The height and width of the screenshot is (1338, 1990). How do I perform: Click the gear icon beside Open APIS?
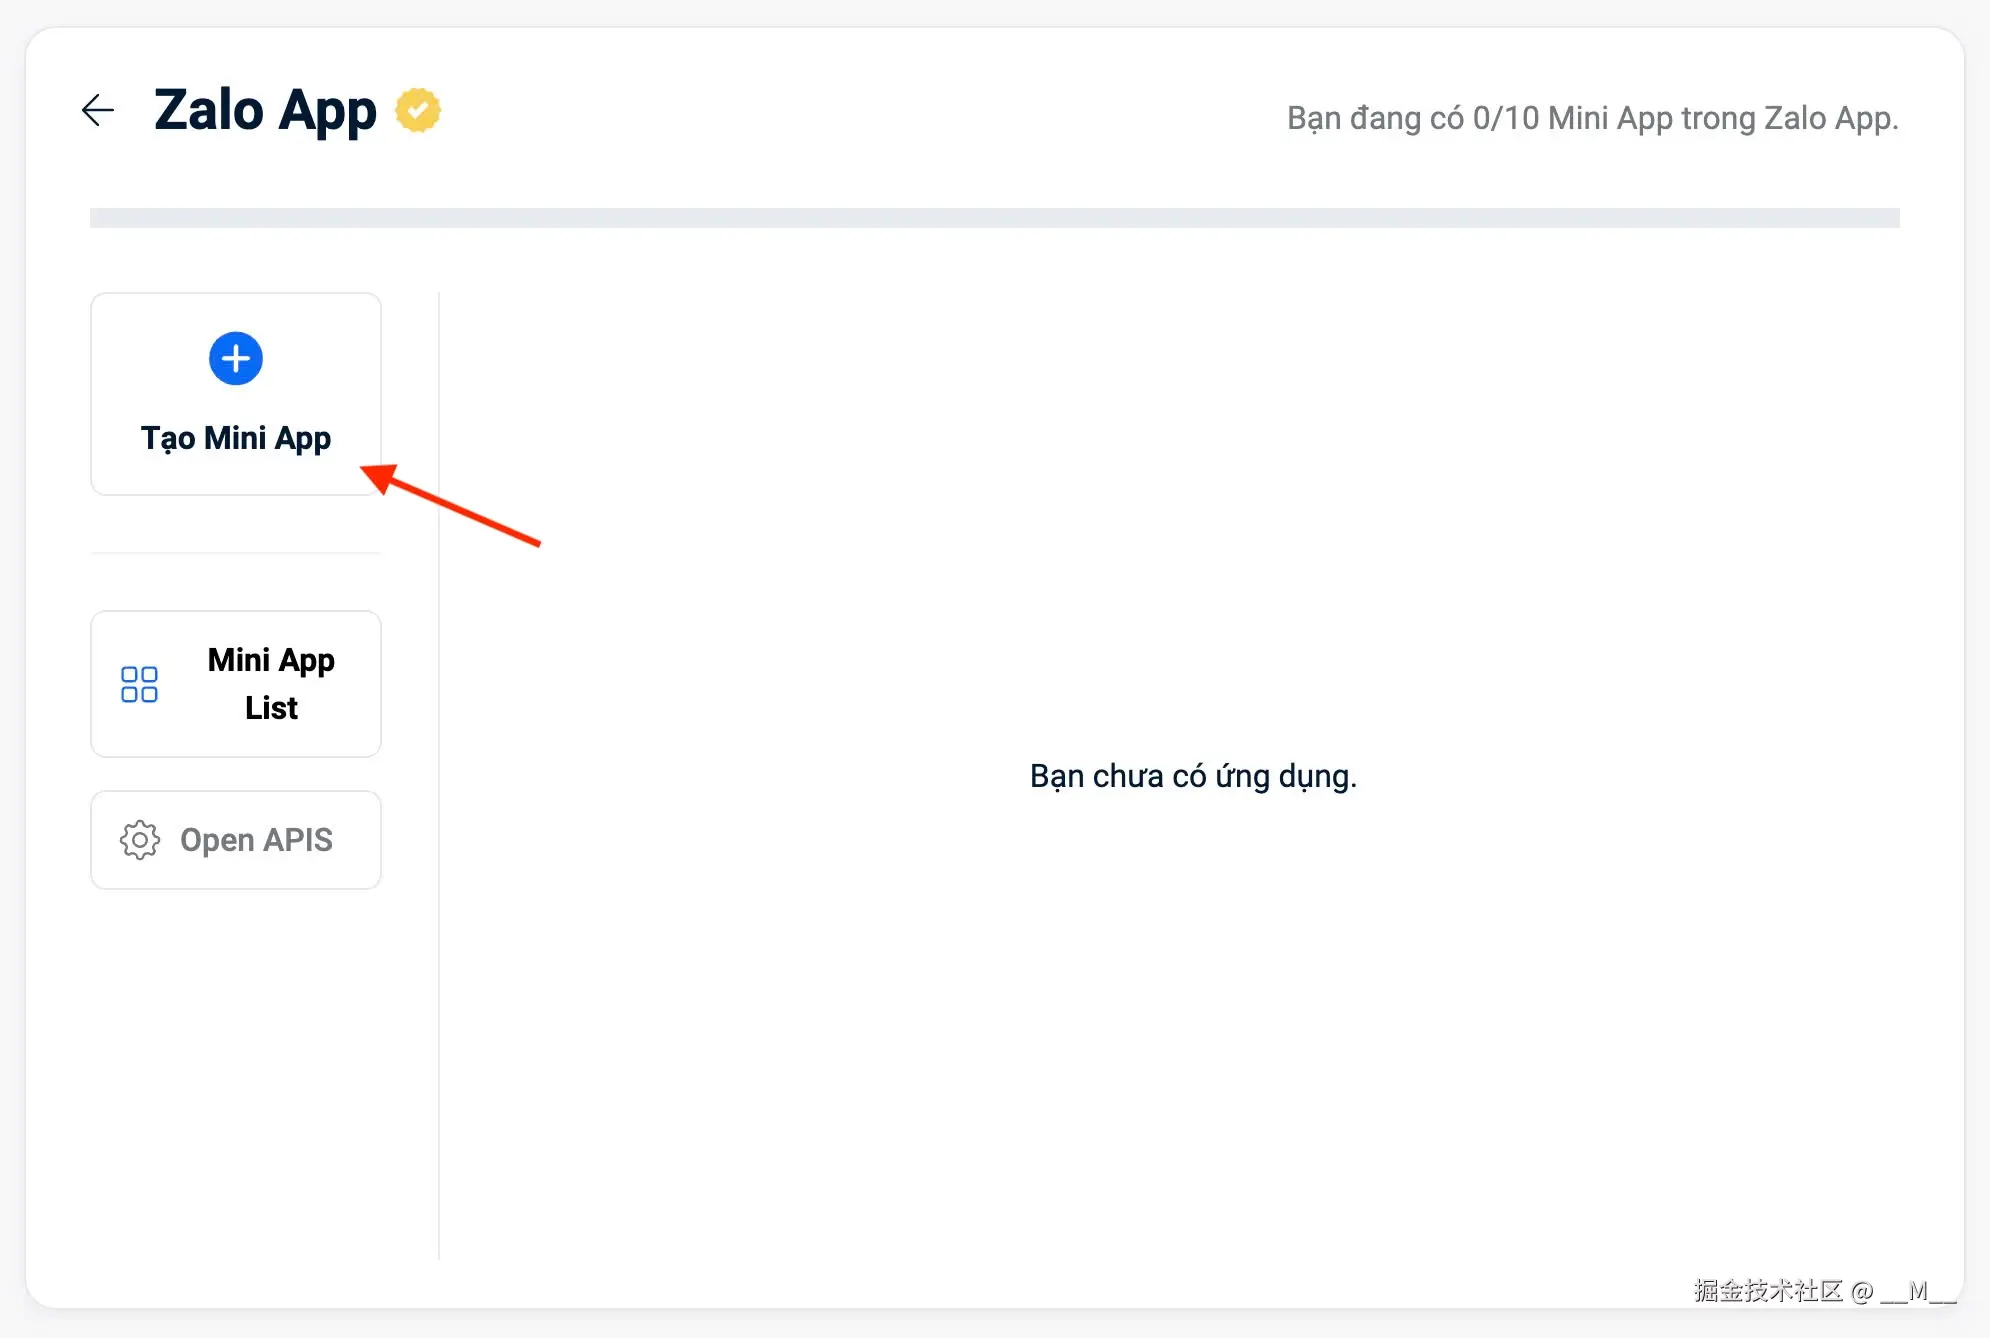(x=140, y=840)
